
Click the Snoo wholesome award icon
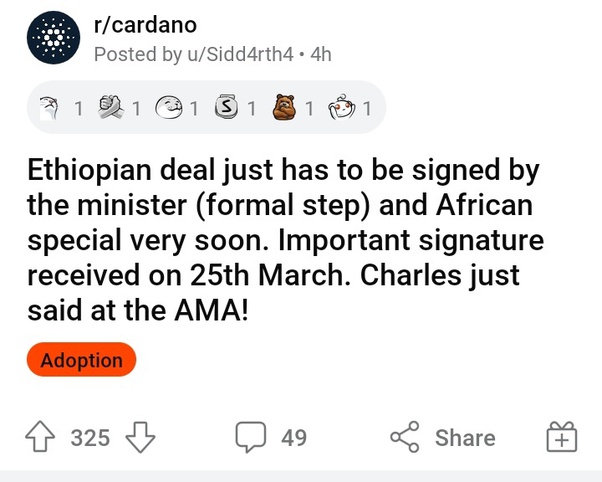(x=344, y=107)
